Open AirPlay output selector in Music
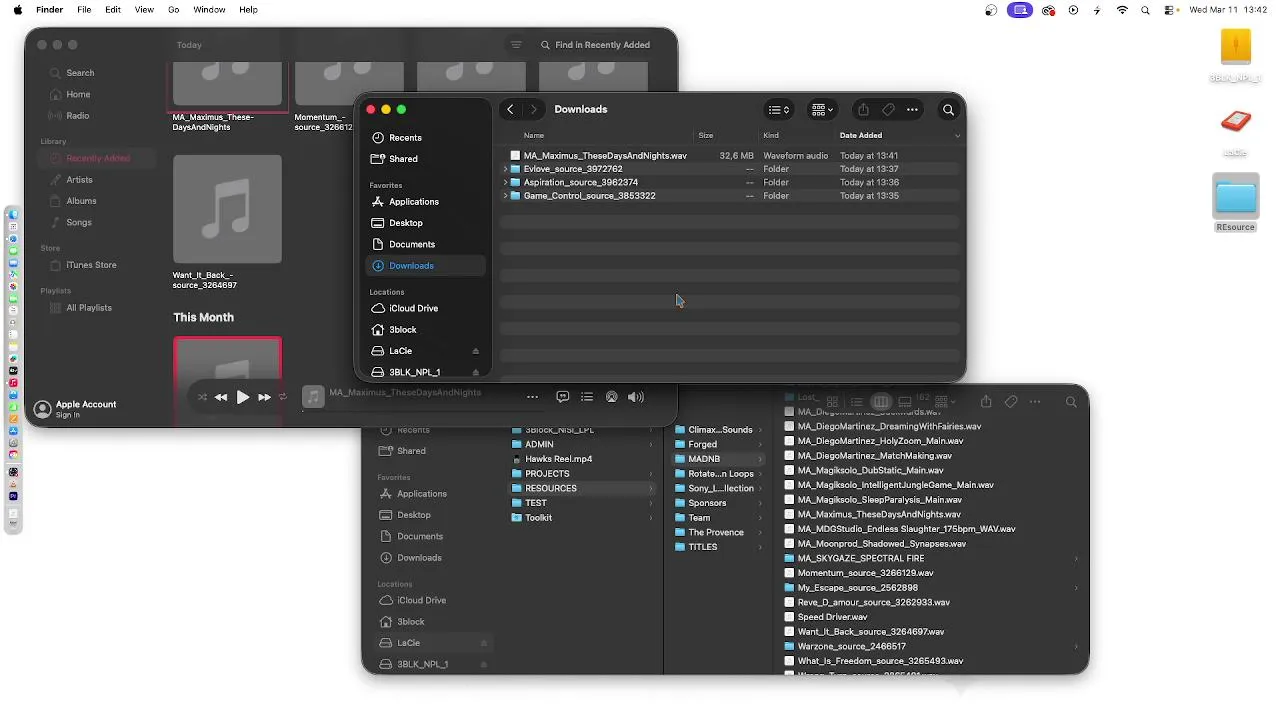Image resolution: width=1280 pixels, height=720 pixels. tap(612, 397)
